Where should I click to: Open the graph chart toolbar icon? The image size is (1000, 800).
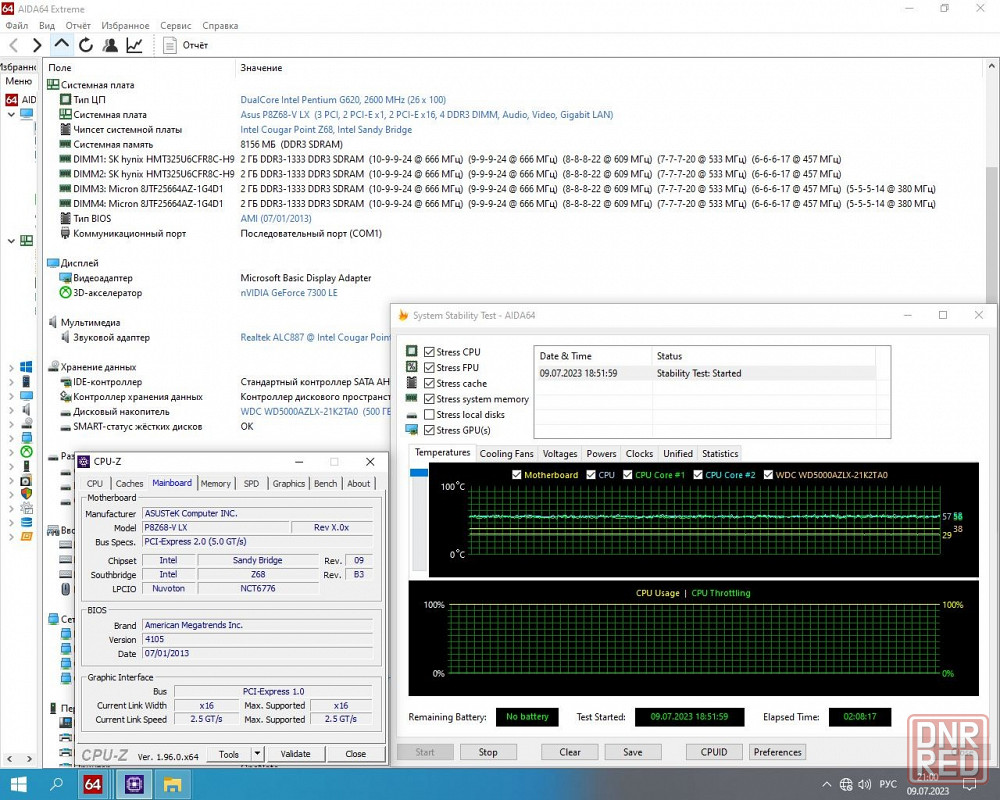point(135,45)
